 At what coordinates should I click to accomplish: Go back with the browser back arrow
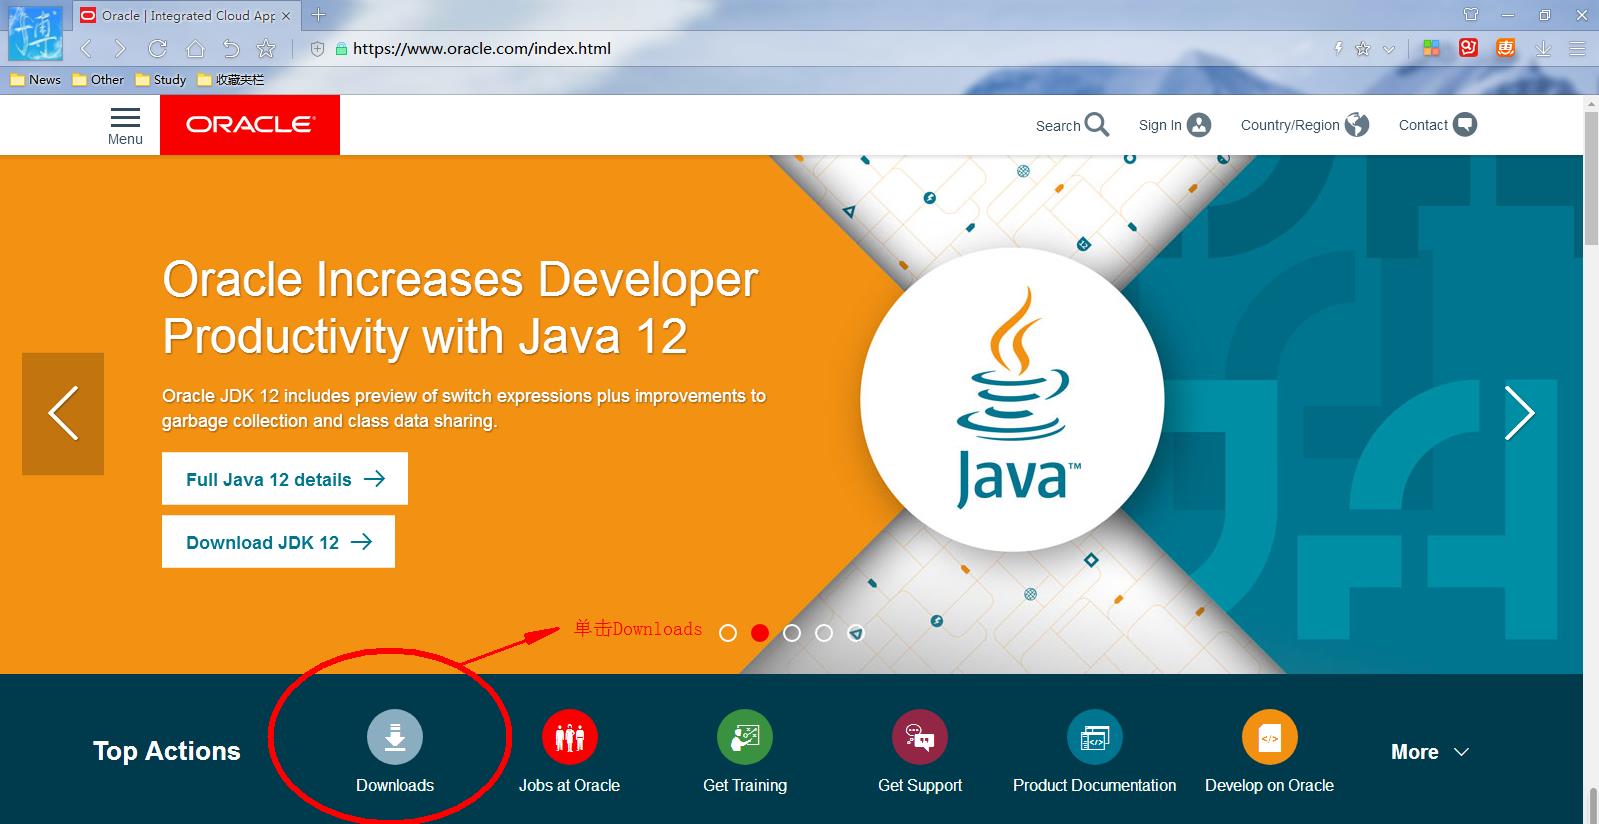(86, 48)
